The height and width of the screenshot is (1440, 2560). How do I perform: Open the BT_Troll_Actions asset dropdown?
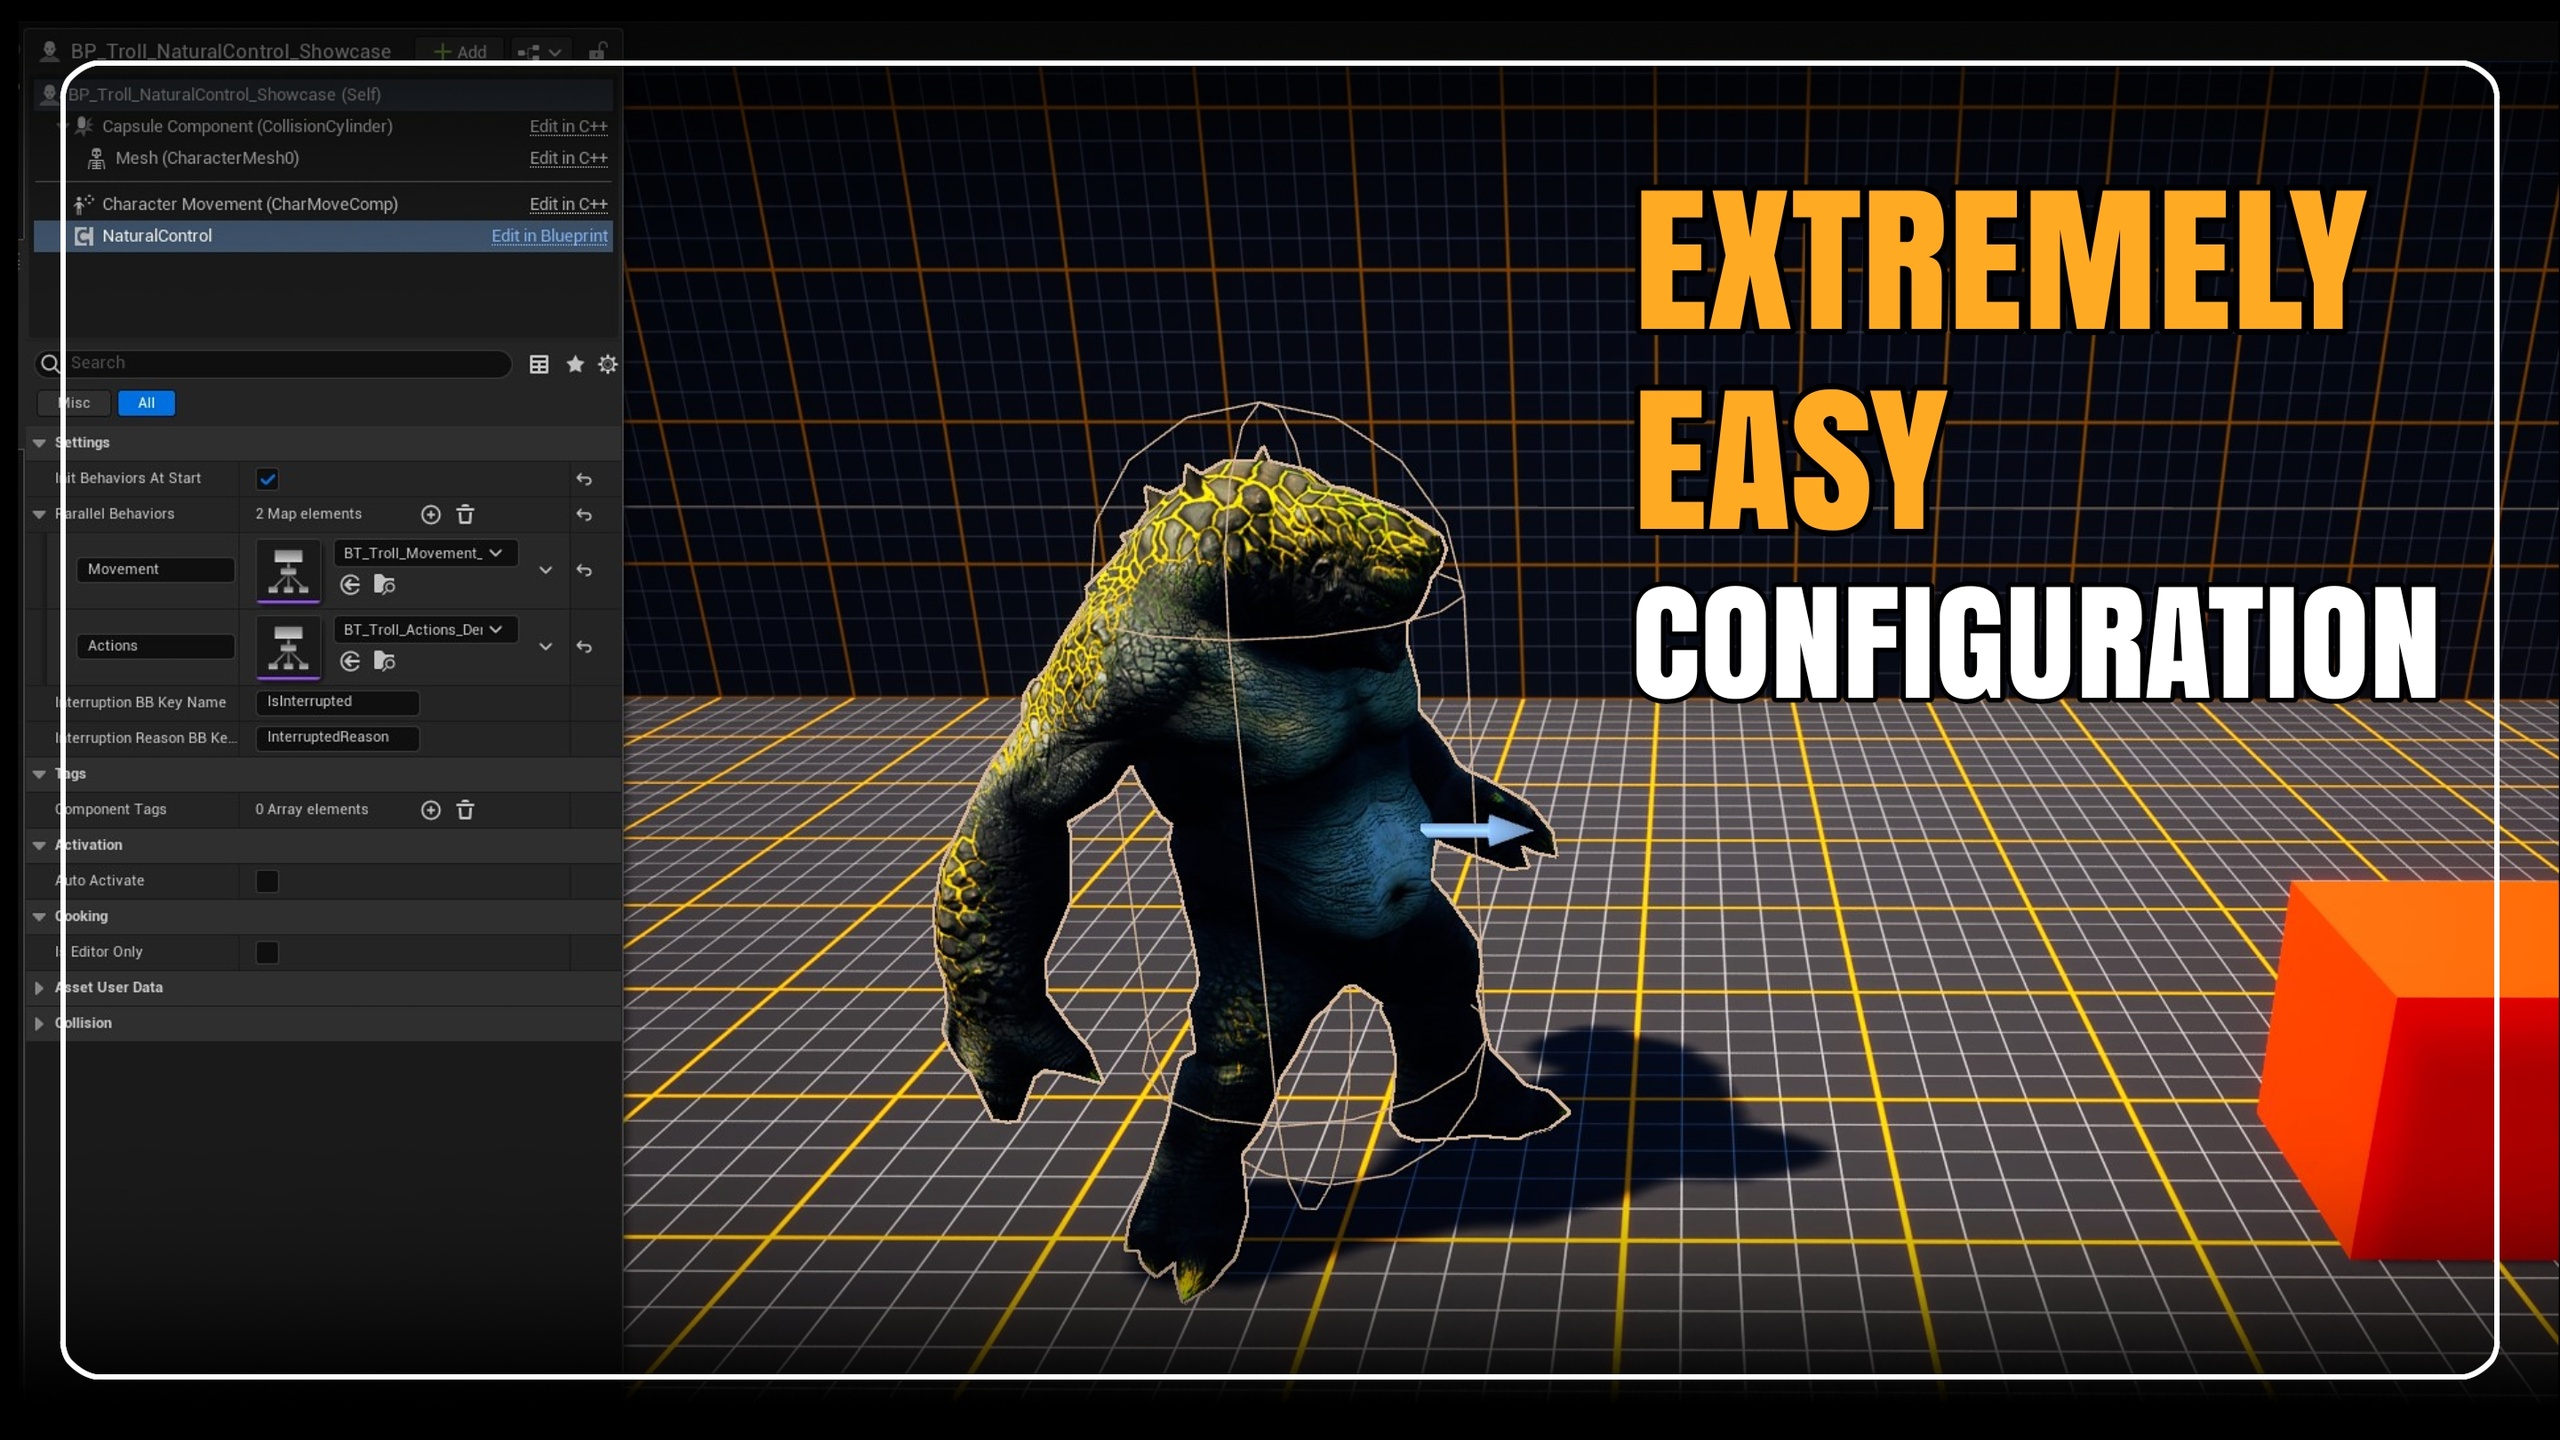click(x=425, y=629)
